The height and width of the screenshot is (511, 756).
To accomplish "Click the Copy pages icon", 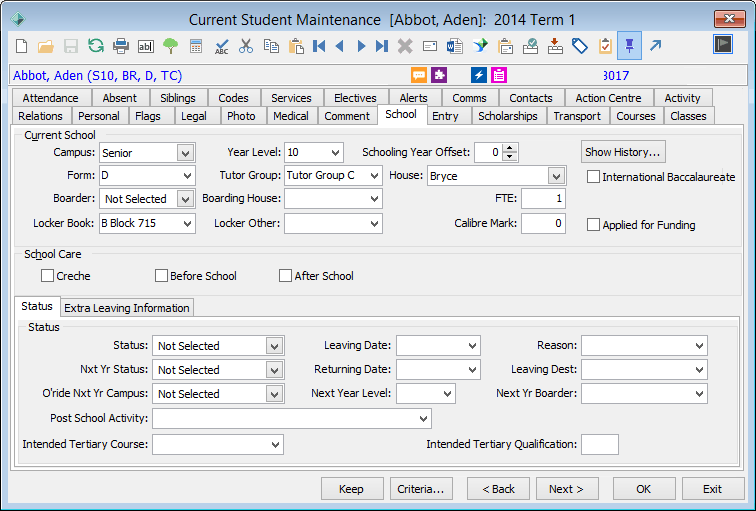I will pos(271,46).
